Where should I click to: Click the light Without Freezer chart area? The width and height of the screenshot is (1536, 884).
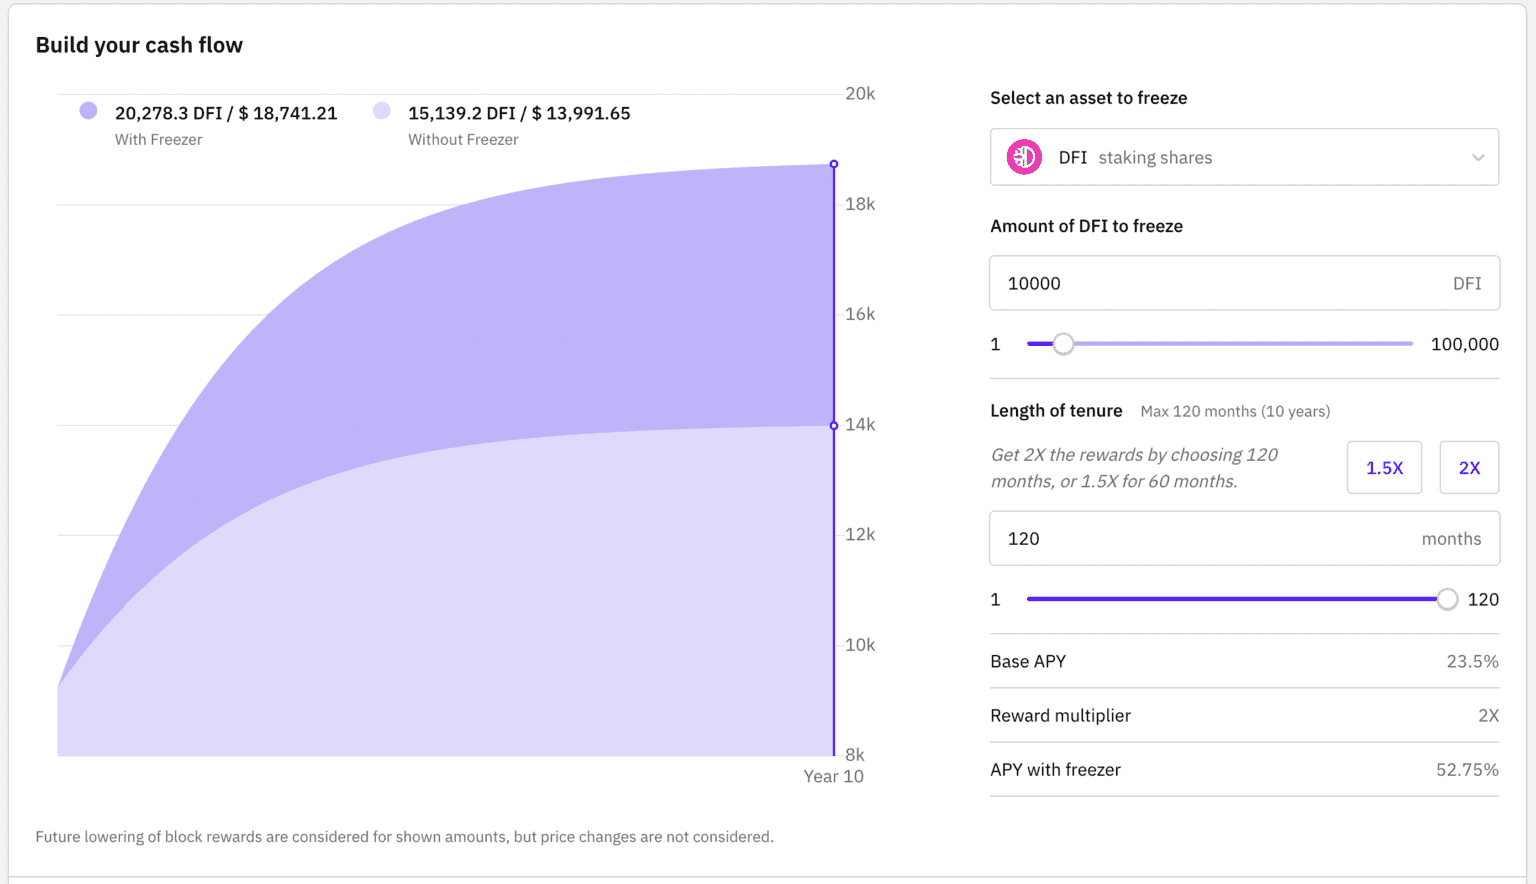click(x=450, y=600)
